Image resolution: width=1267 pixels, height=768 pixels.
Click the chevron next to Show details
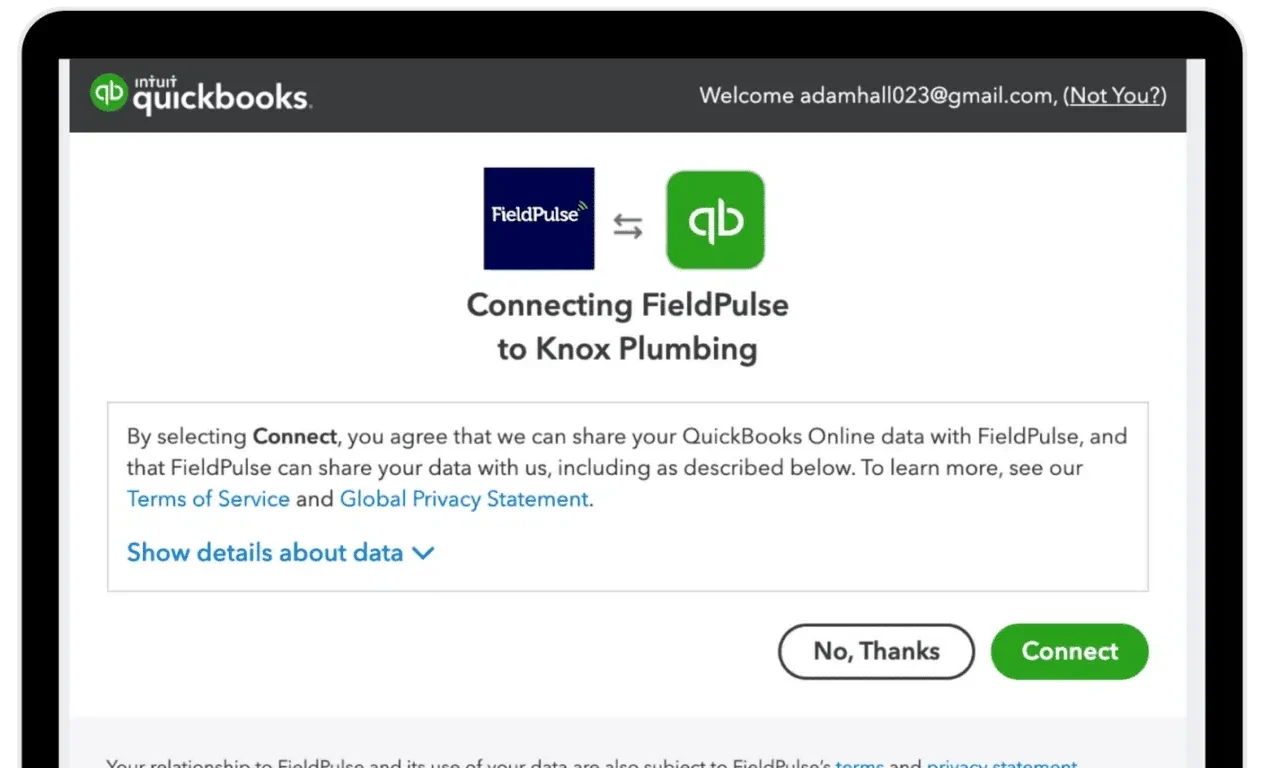(x=424, y=552)
